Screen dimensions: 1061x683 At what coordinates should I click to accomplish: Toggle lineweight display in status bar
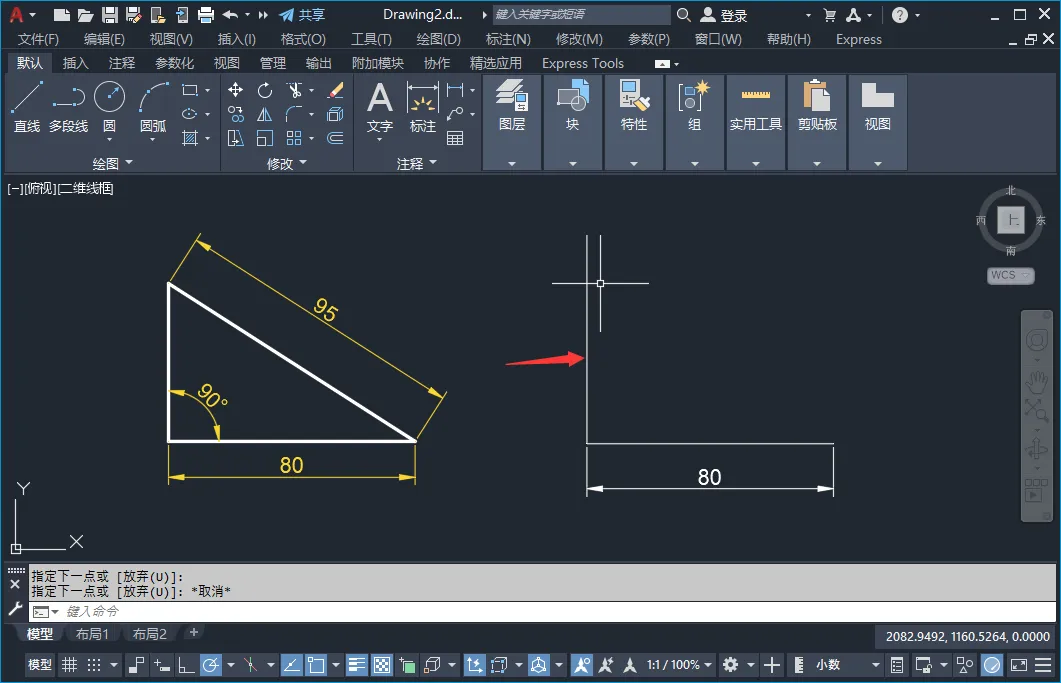(x=357, y=665)
